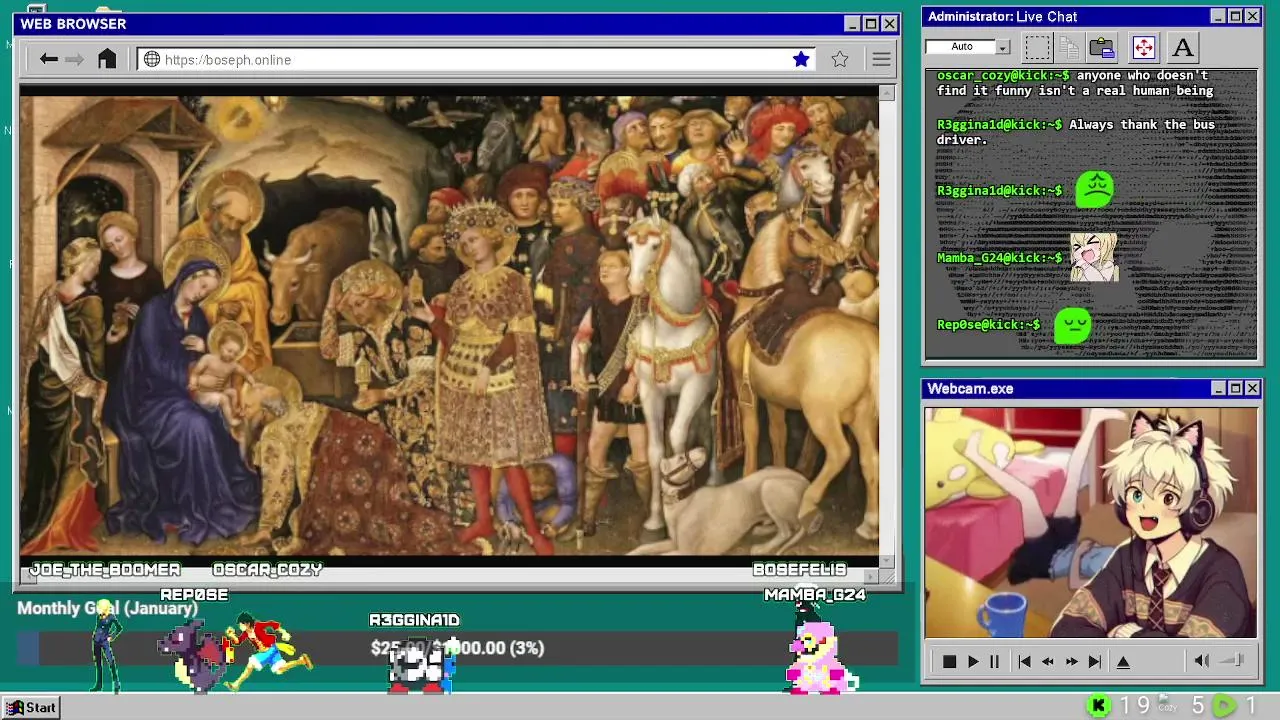Fast forward in the Webcam.exe player
1280x720 pixels.
click(1071, 661)
